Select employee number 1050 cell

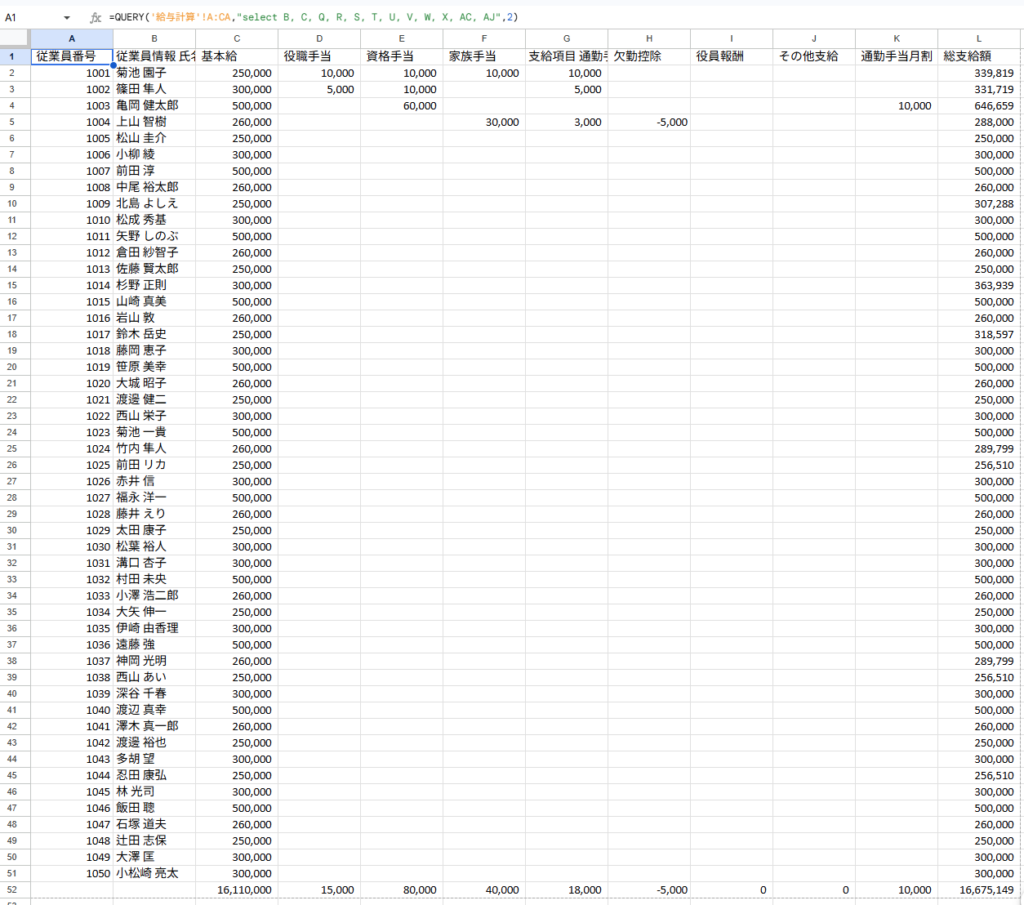pos(71,873)
